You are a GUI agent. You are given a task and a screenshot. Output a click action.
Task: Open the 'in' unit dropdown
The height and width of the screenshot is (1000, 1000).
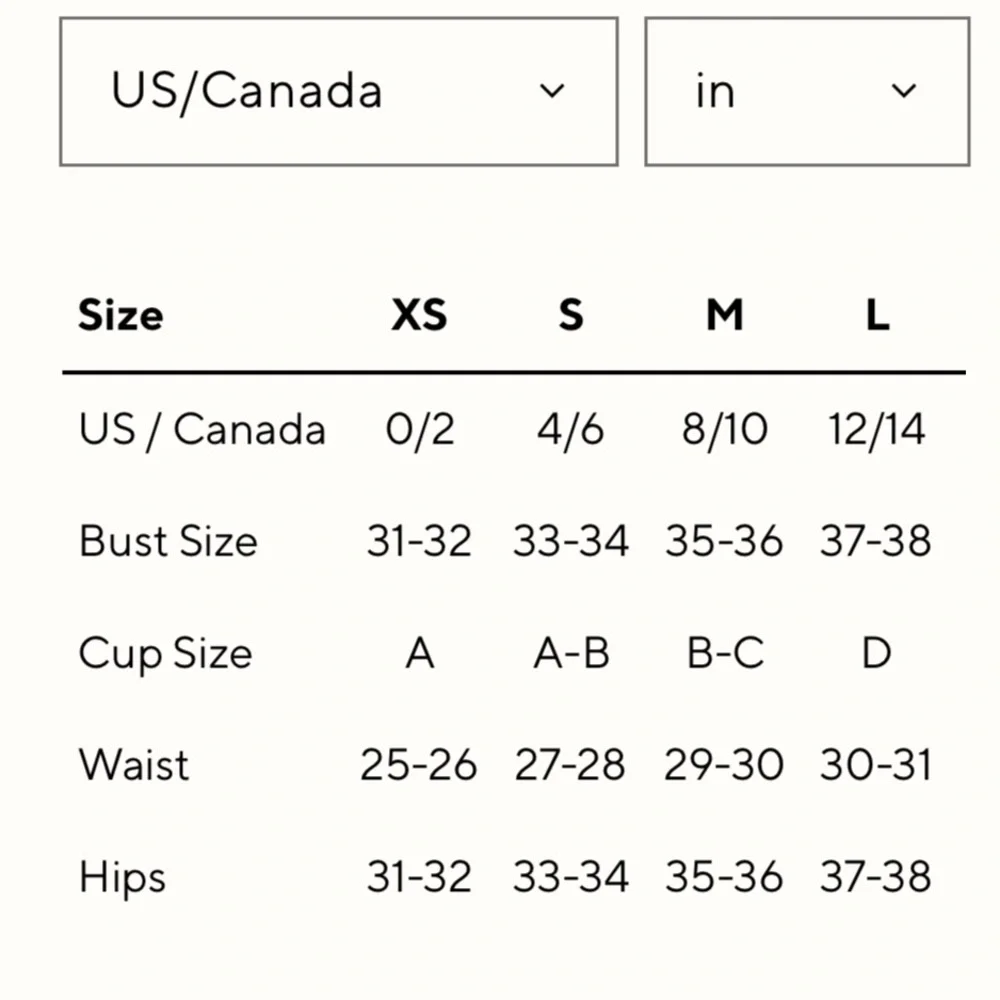pos(807,92)
